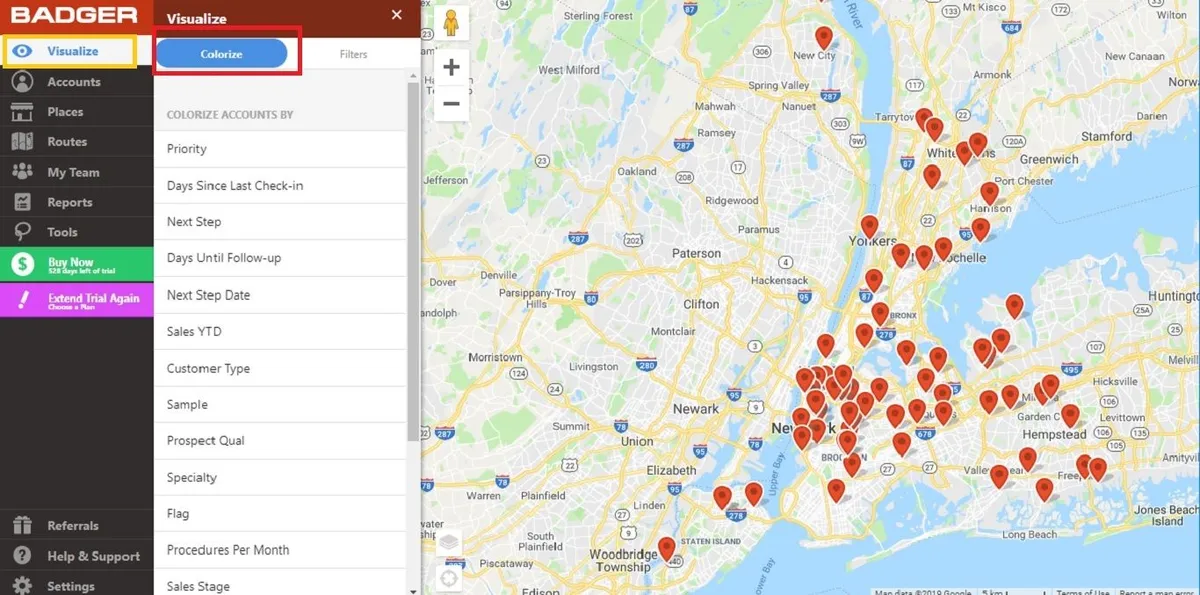Click the map pin at Yonkers
The height and width of the screenshot is (595, 1200).
coord(869,227)
